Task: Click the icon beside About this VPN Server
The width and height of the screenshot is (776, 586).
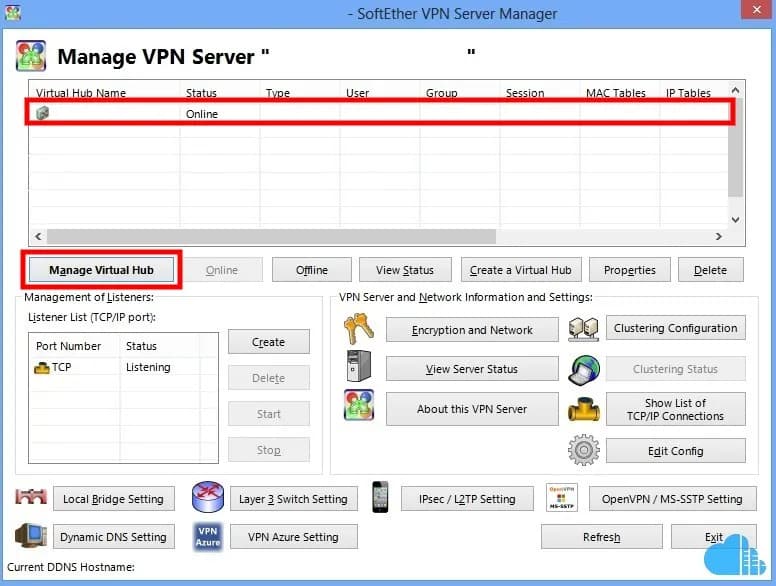Action: [x=359, y=405]
